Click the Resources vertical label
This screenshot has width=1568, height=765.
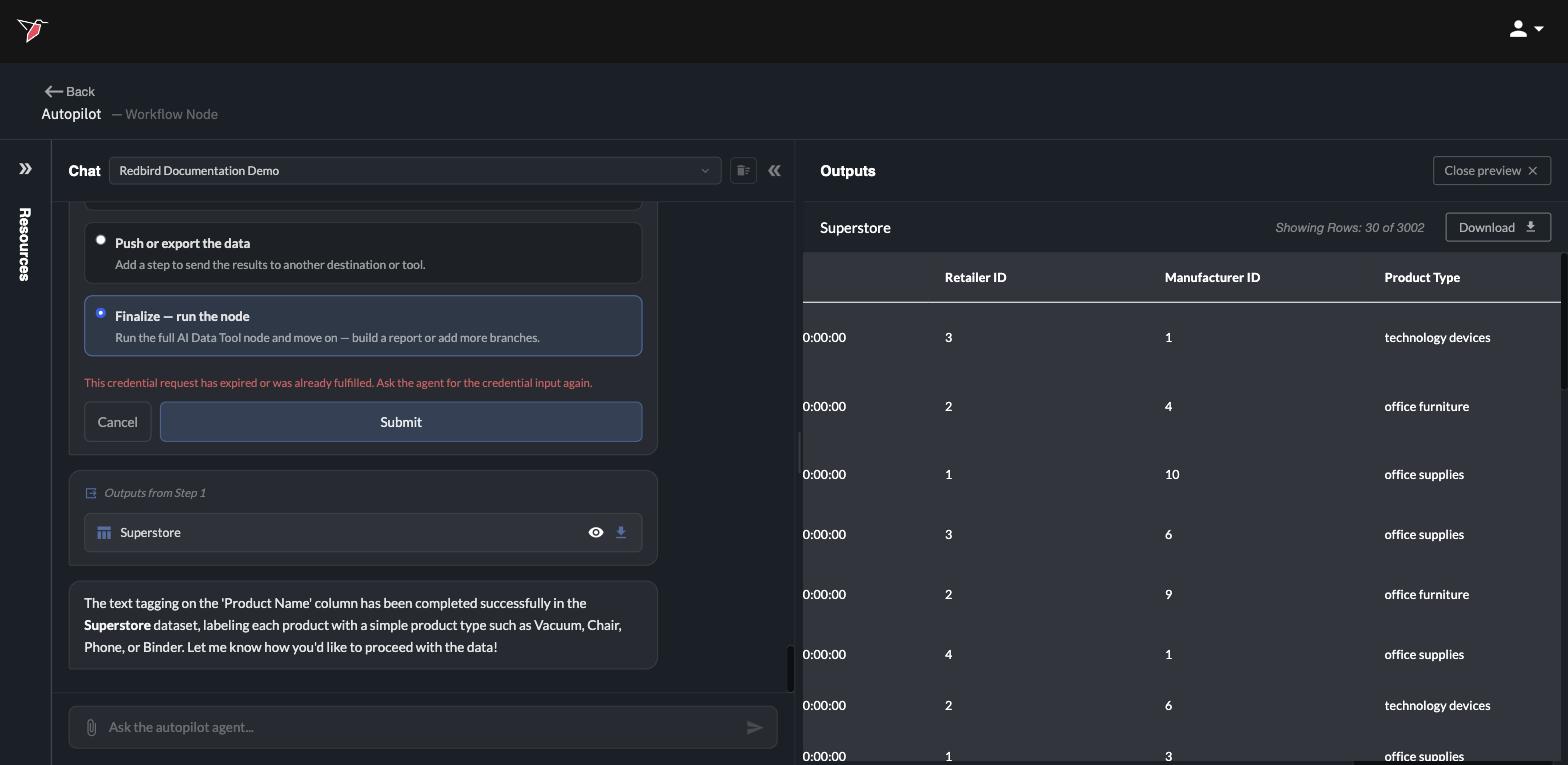pyautogui.click(x=25, y=244)
